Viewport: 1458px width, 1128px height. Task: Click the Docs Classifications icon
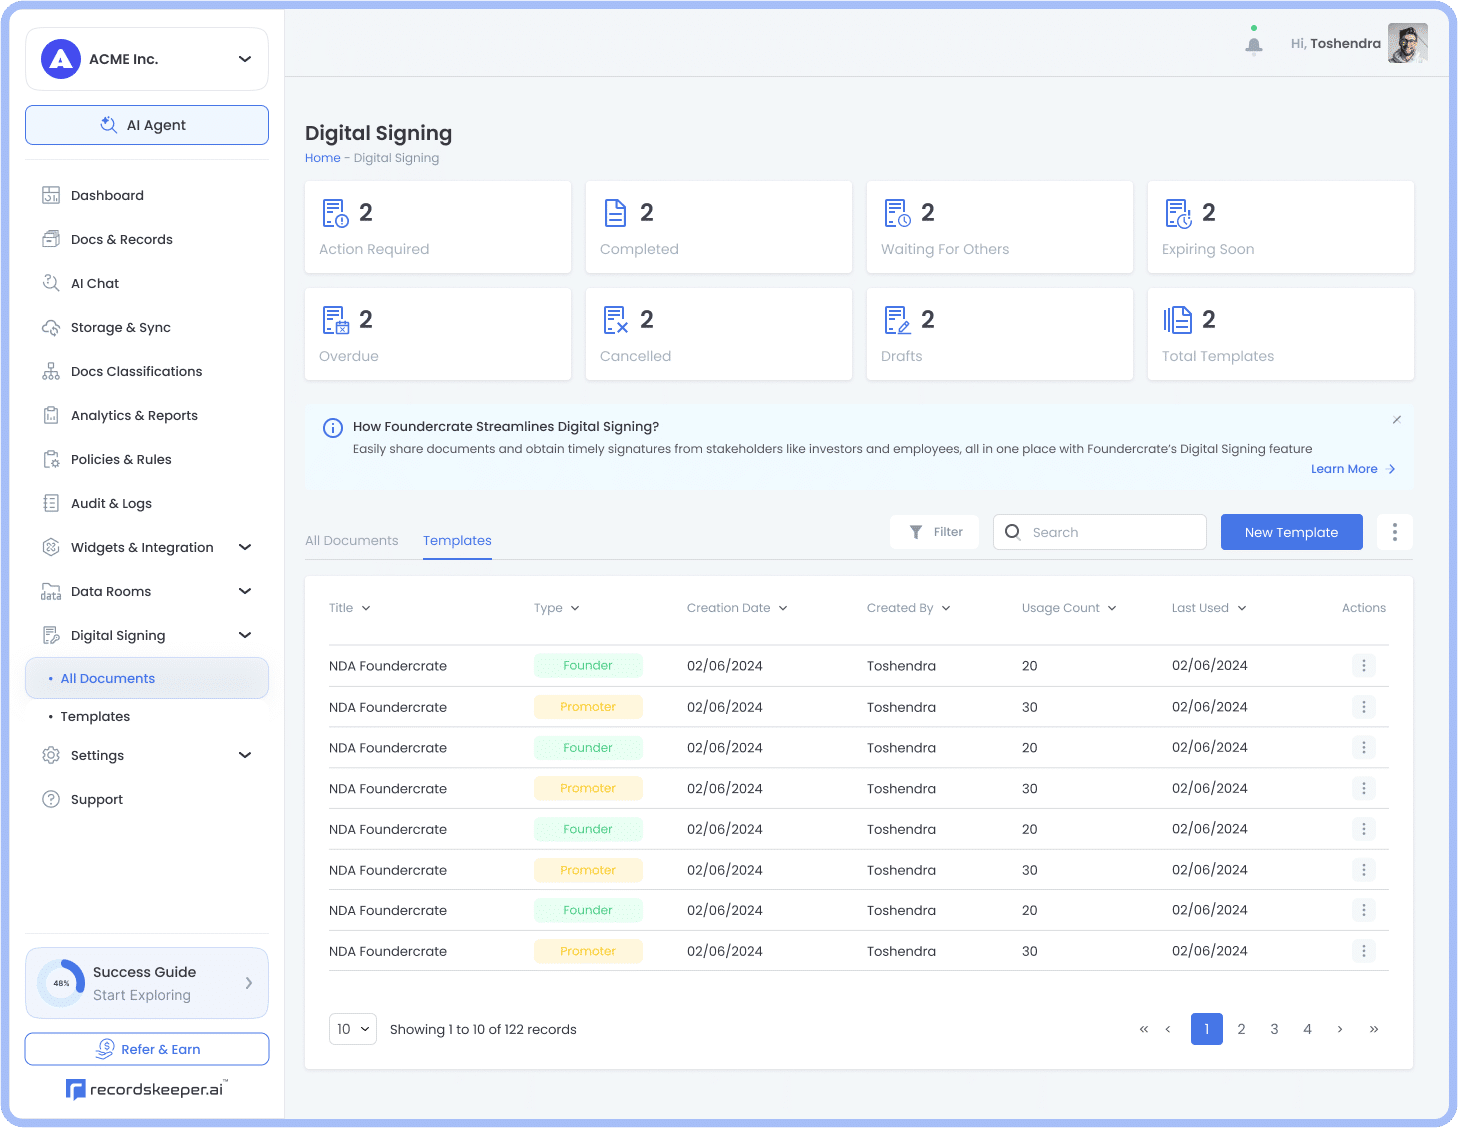[x=51, y=371]
